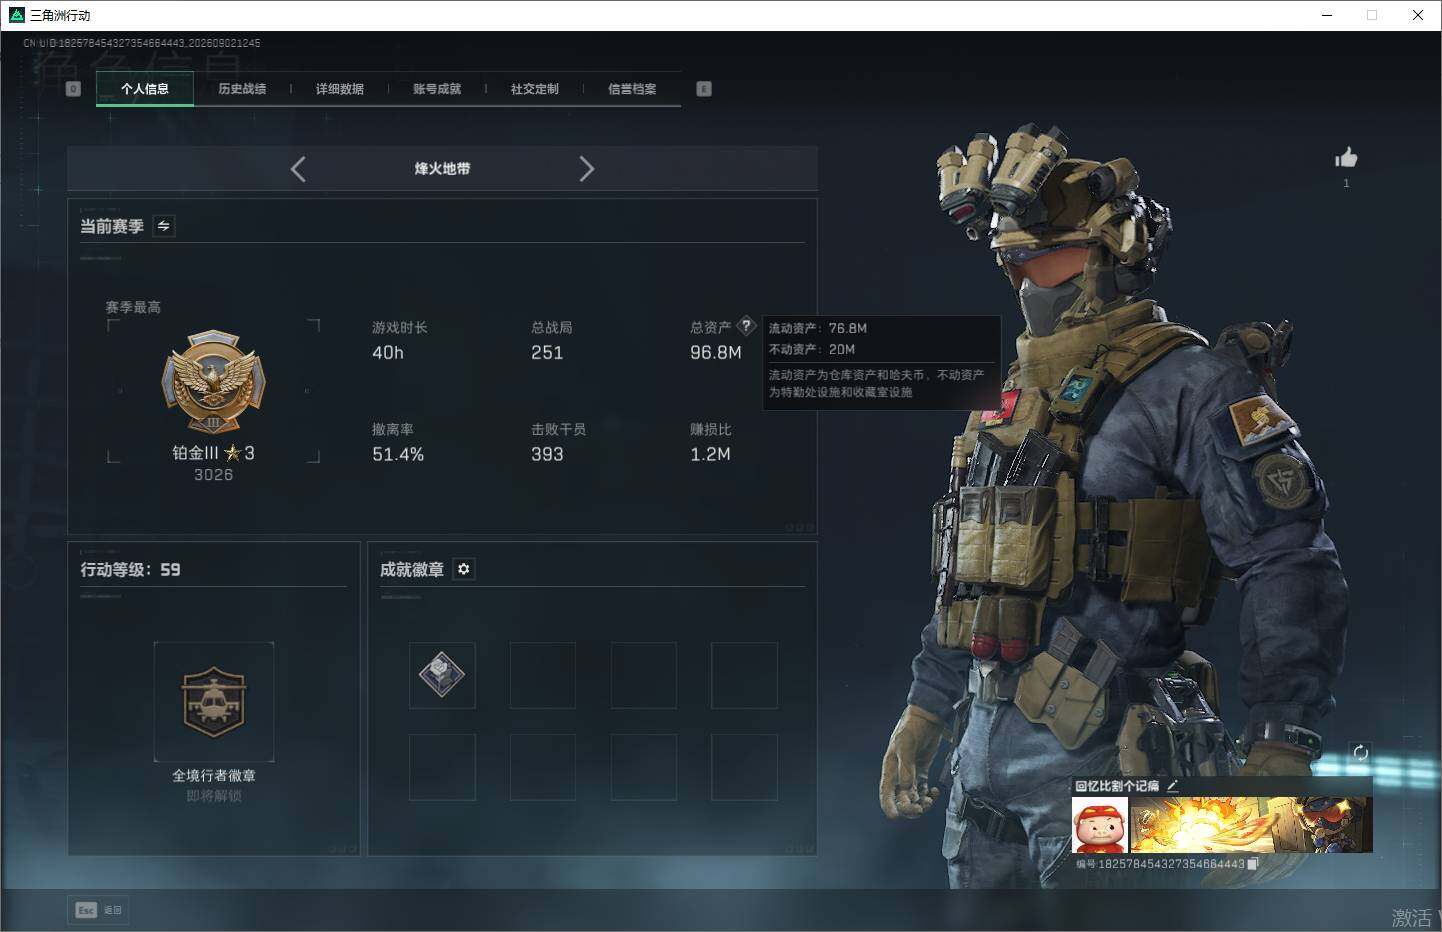This screenshot has width=1442, height=932.
Task: Select the first achievement badge in 成就徽章
Action: tap(442, 675)
